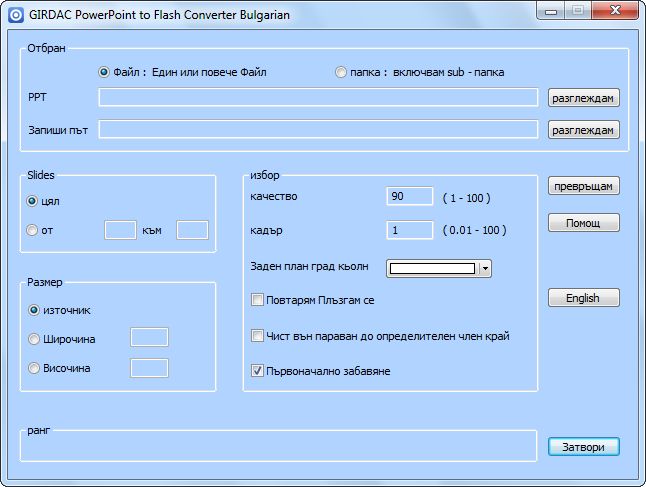Select the Широчина radio button
Viewport: 646px width, 487px height.
click(34, 339)
